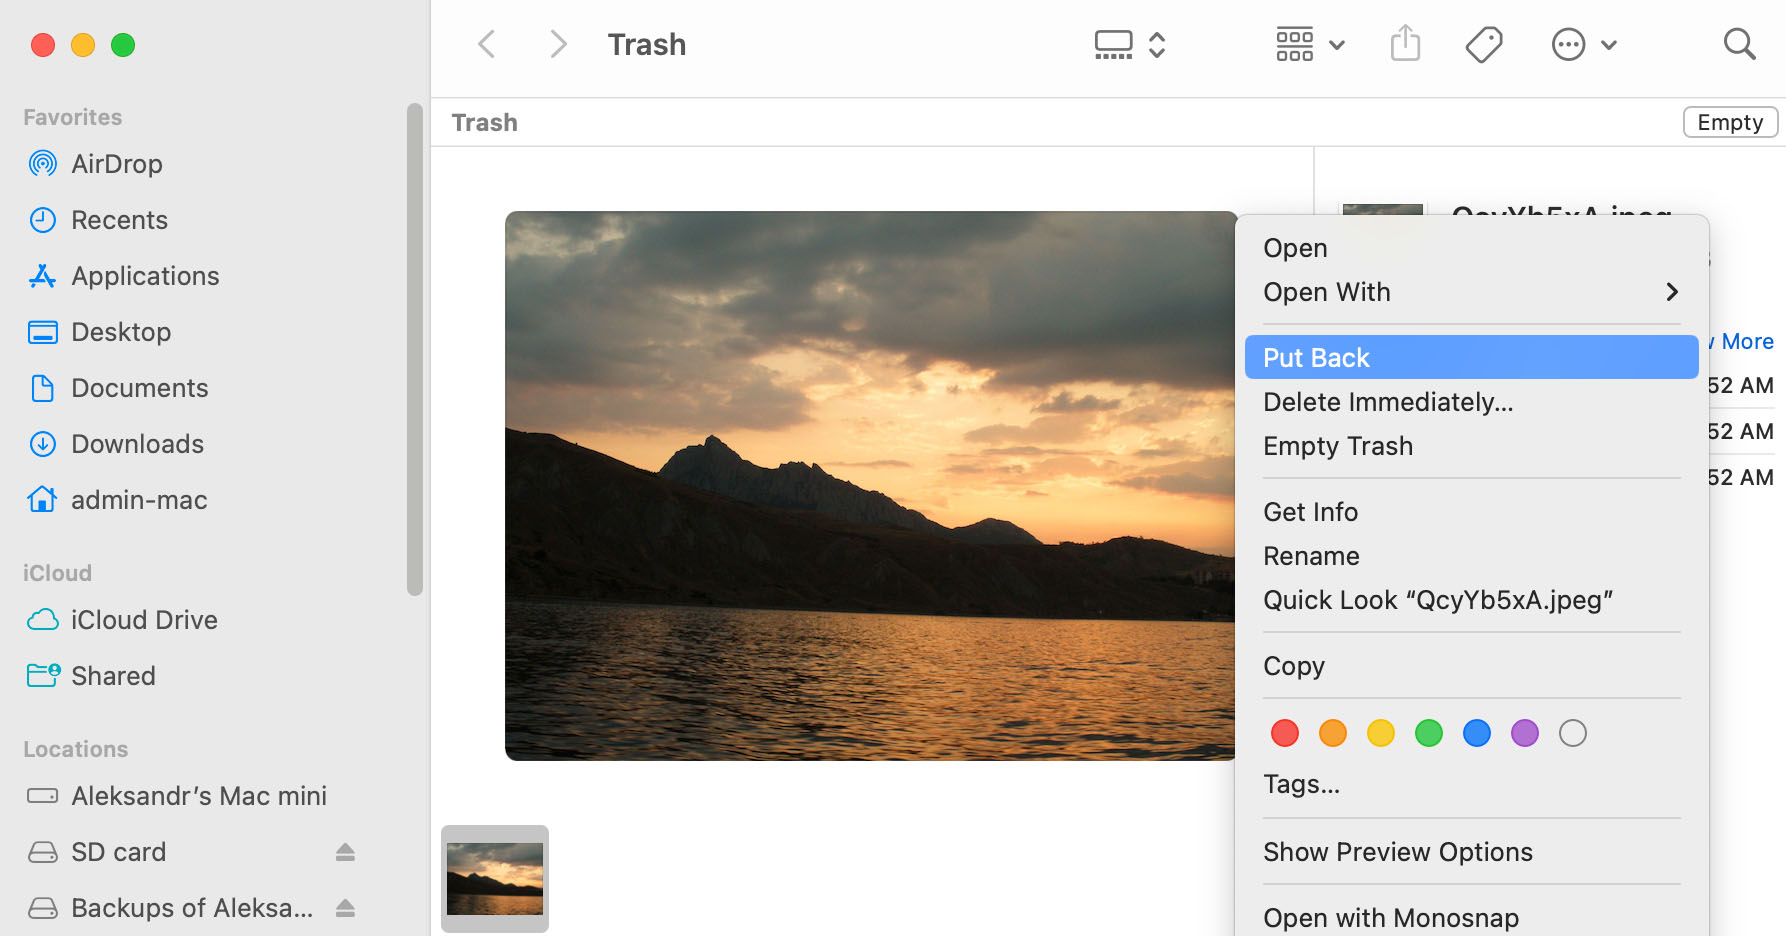The image size is (1786, 936).
Task: Choose Put Back from the context menu
Action: pos(1316,357)
